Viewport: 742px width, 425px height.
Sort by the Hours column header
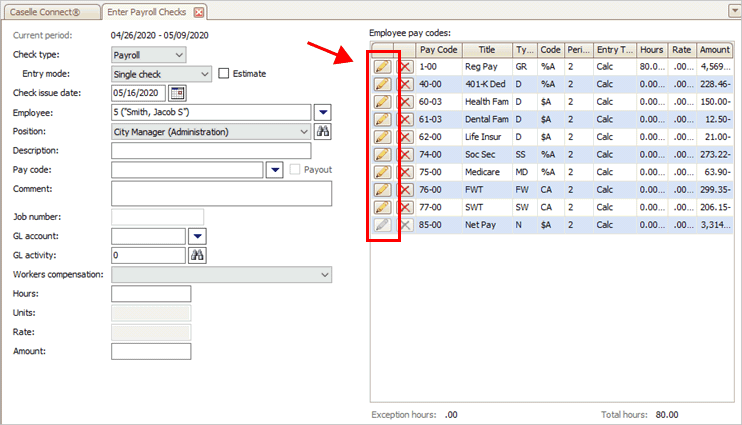[652, 50]
